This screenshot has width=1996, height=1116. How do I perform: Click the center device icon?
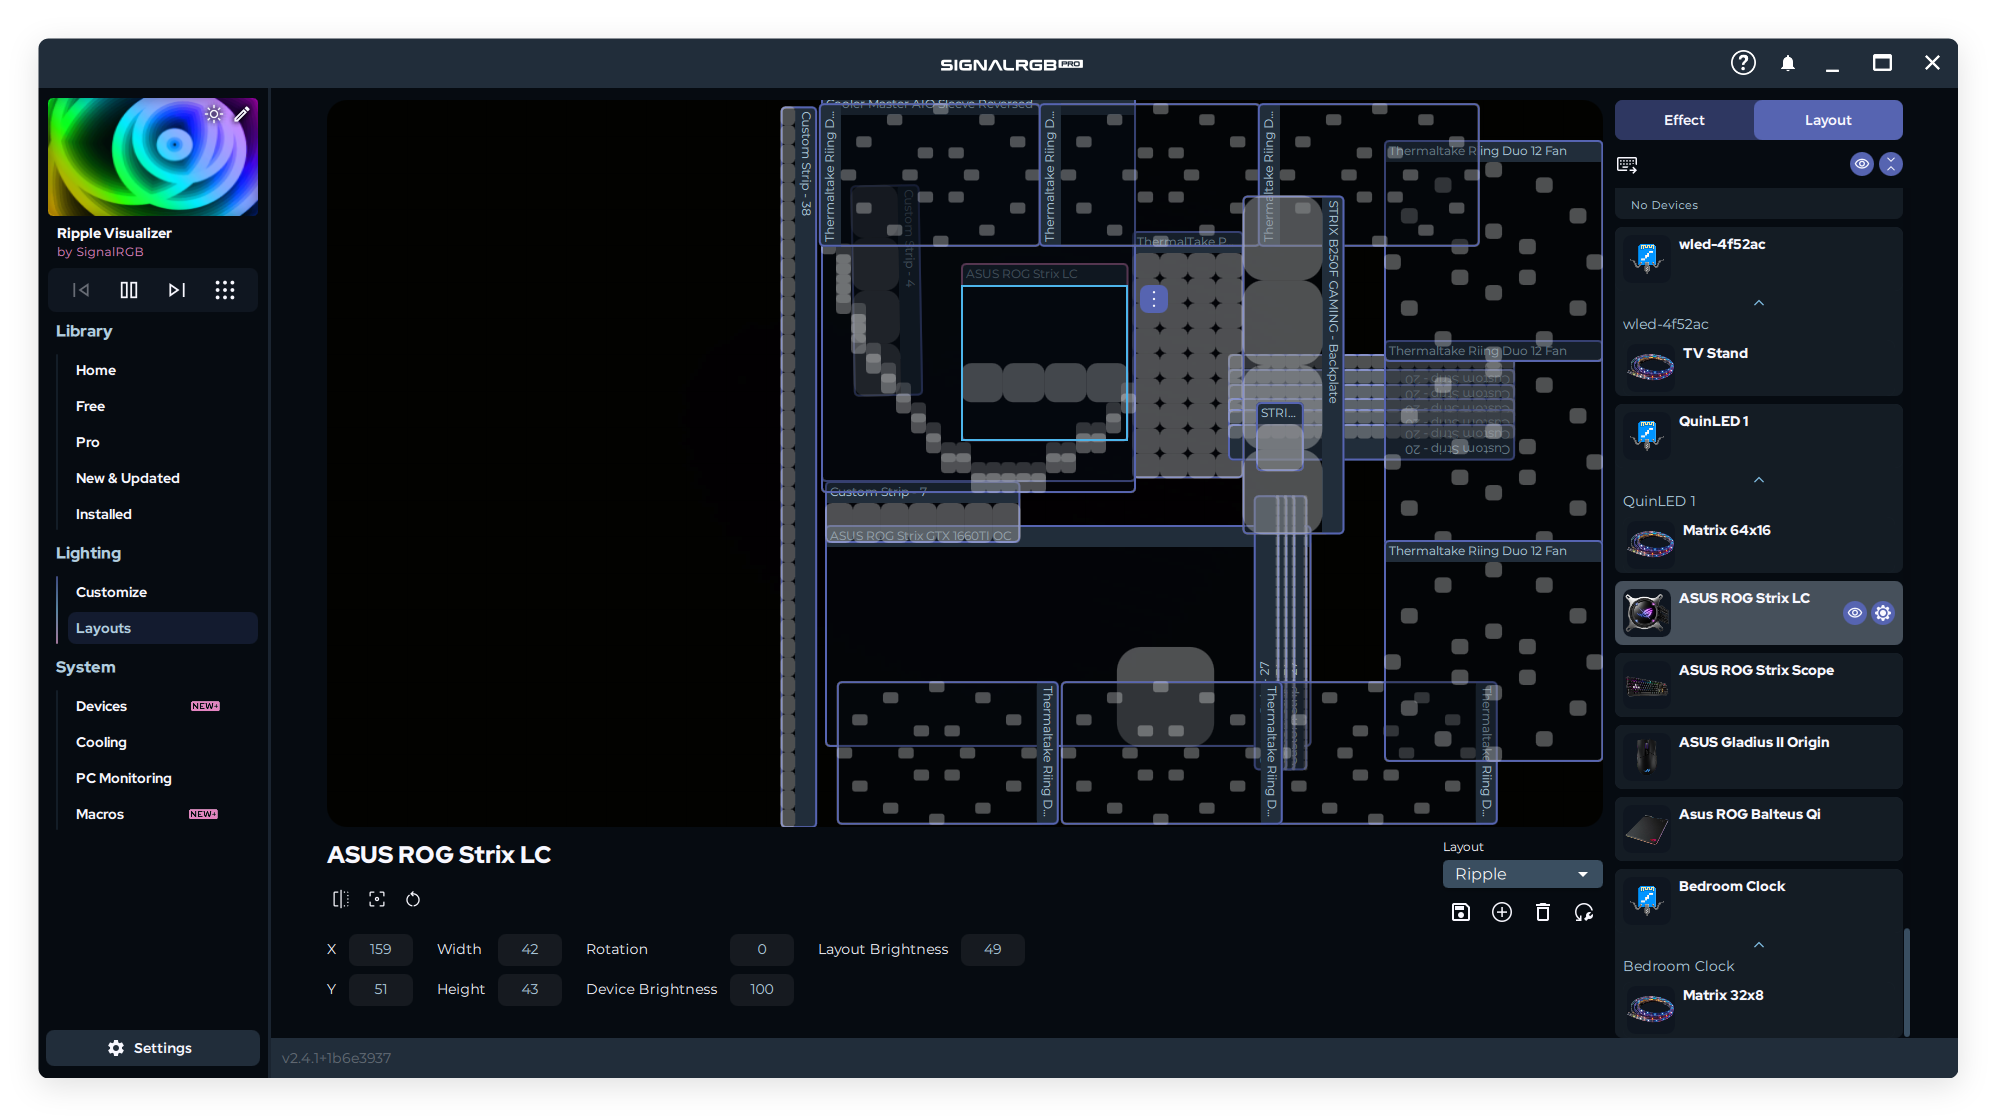[377, 899]
